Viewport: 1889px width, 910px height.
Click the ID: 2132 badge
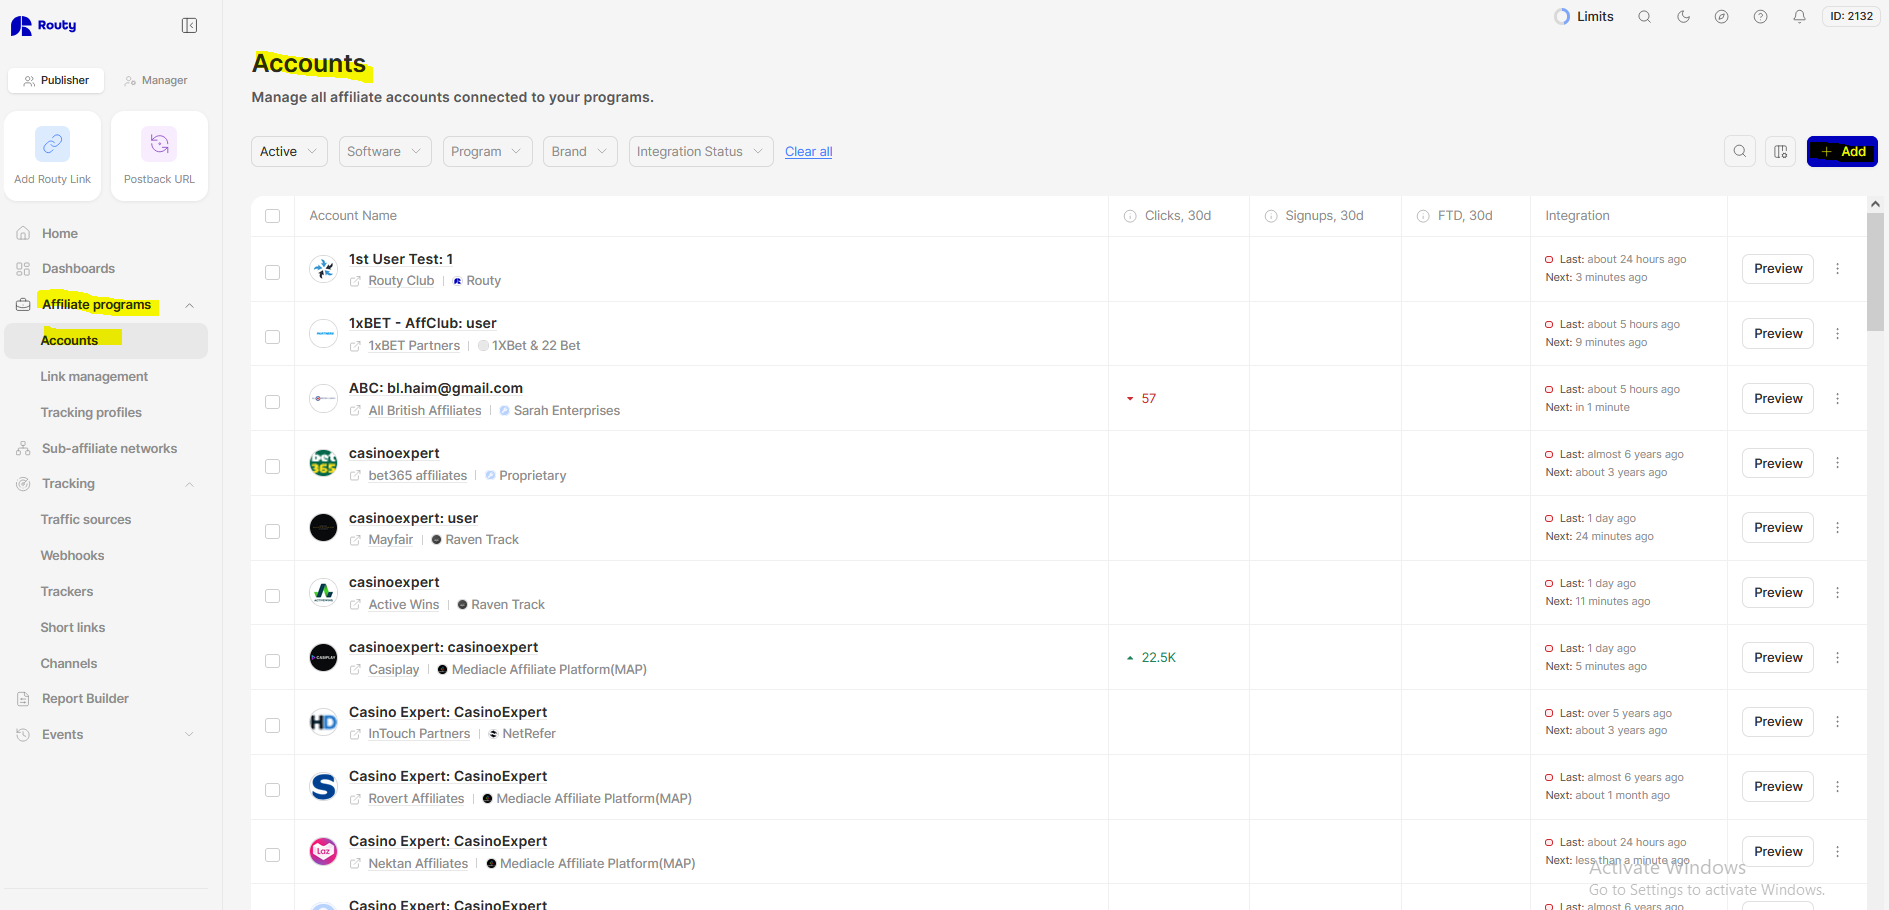(1851, 16)
